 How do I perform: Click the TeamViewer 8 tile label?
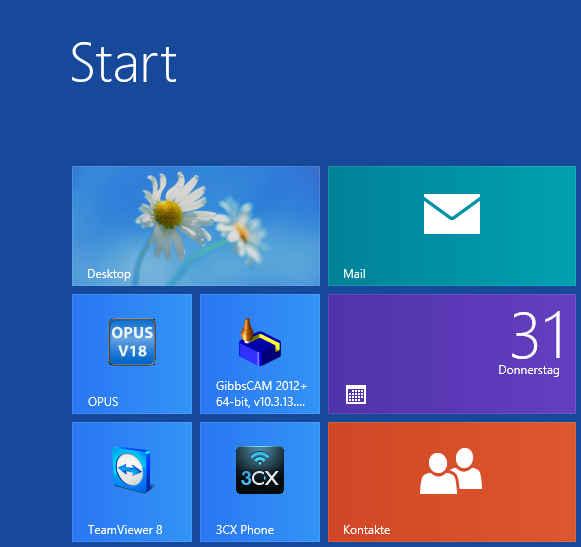[x=125, y=530]
